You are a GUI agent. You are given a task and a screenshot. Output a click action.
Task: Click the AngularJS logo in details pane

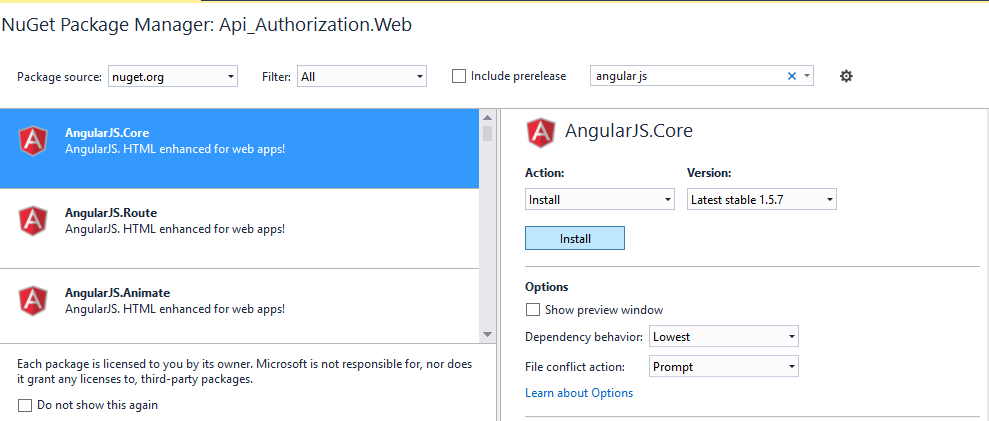coord(541,133)
